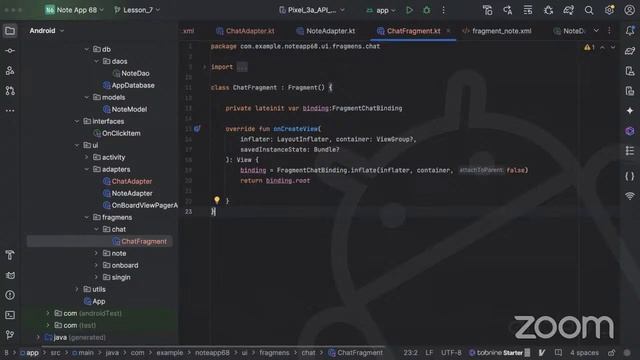Open AppDatabase in the project tree
Viewport: 640px width, 360px height.
pyautogui.click(x=129, y=85)
